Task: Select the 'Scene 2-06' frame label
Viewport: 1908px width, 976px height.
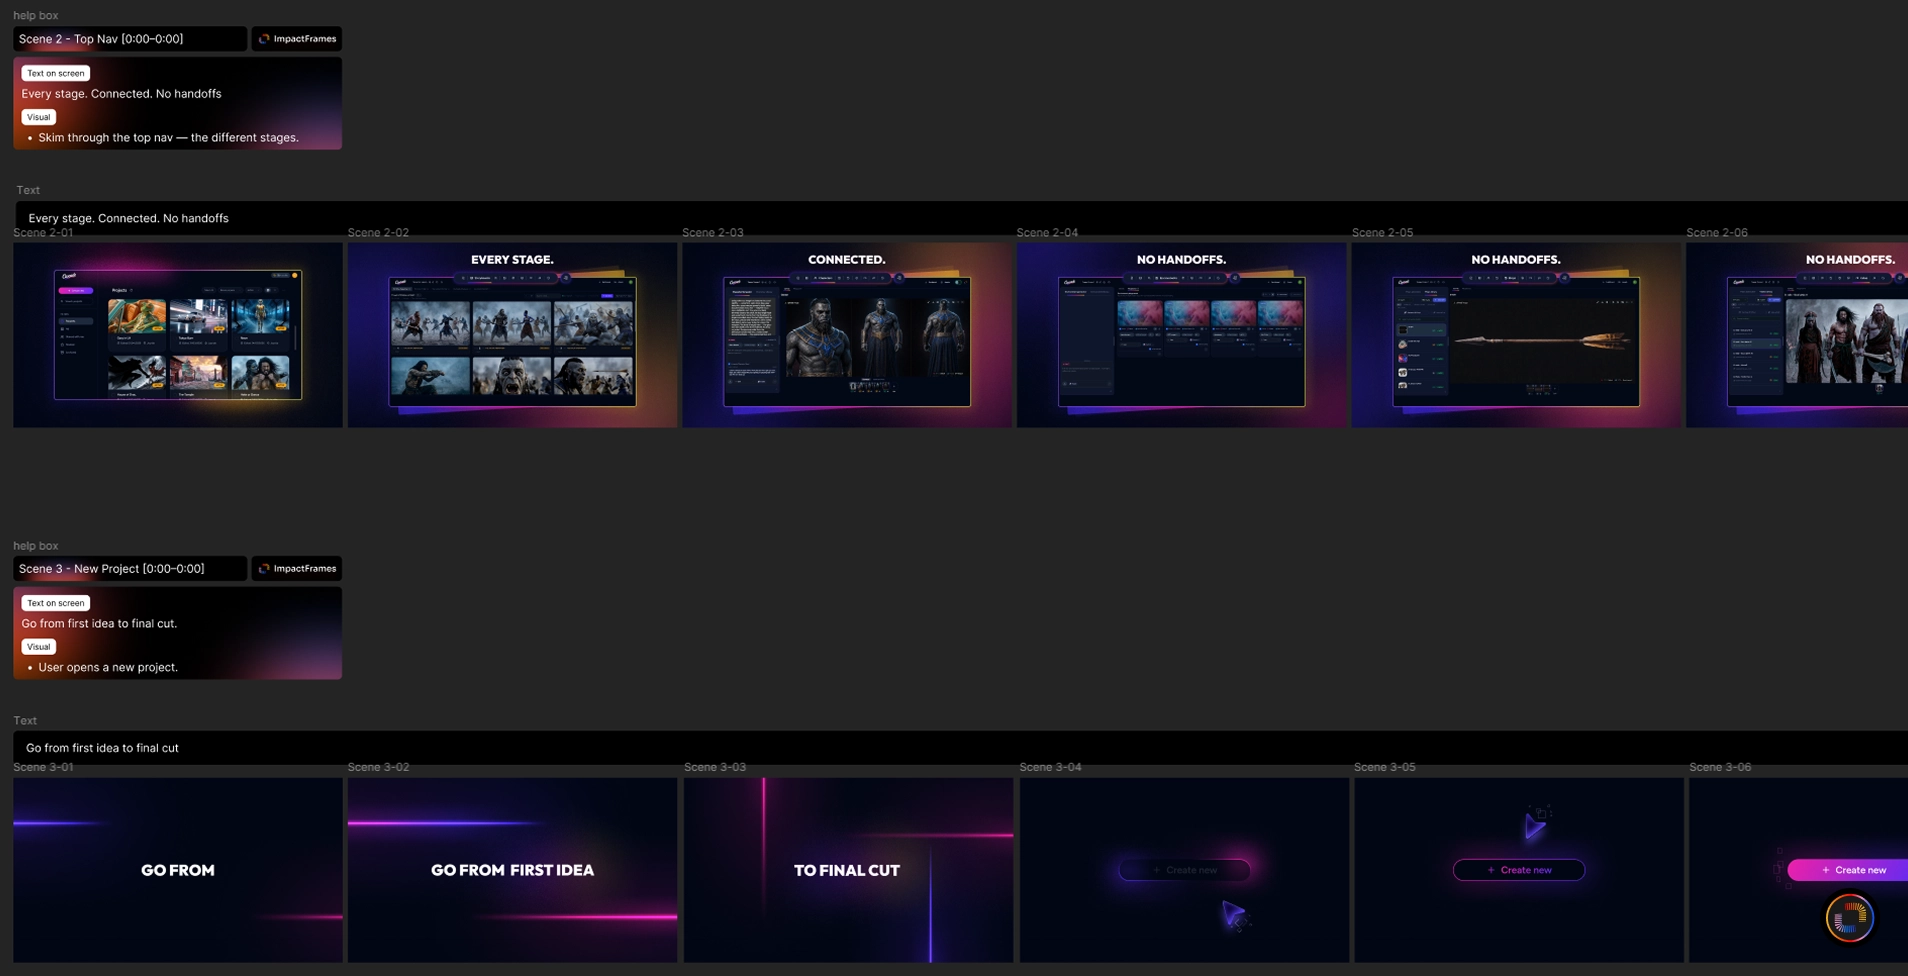Action: click(1717, 233)
